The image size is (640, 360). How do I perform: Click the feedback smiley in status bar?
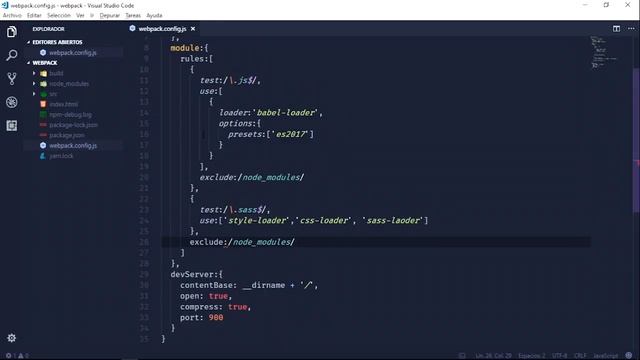pyautogui.click(x=629, y=356)
